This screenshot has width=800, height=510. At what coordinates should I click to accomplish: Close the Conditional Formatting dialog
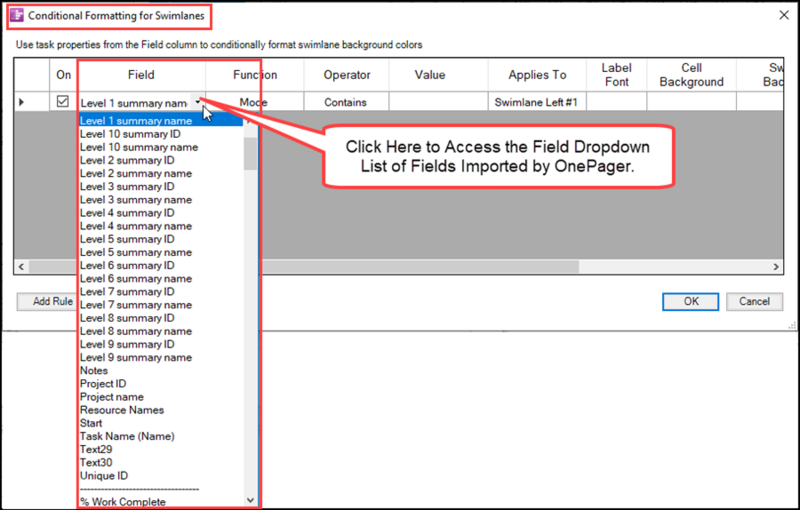tap(784, 15)
